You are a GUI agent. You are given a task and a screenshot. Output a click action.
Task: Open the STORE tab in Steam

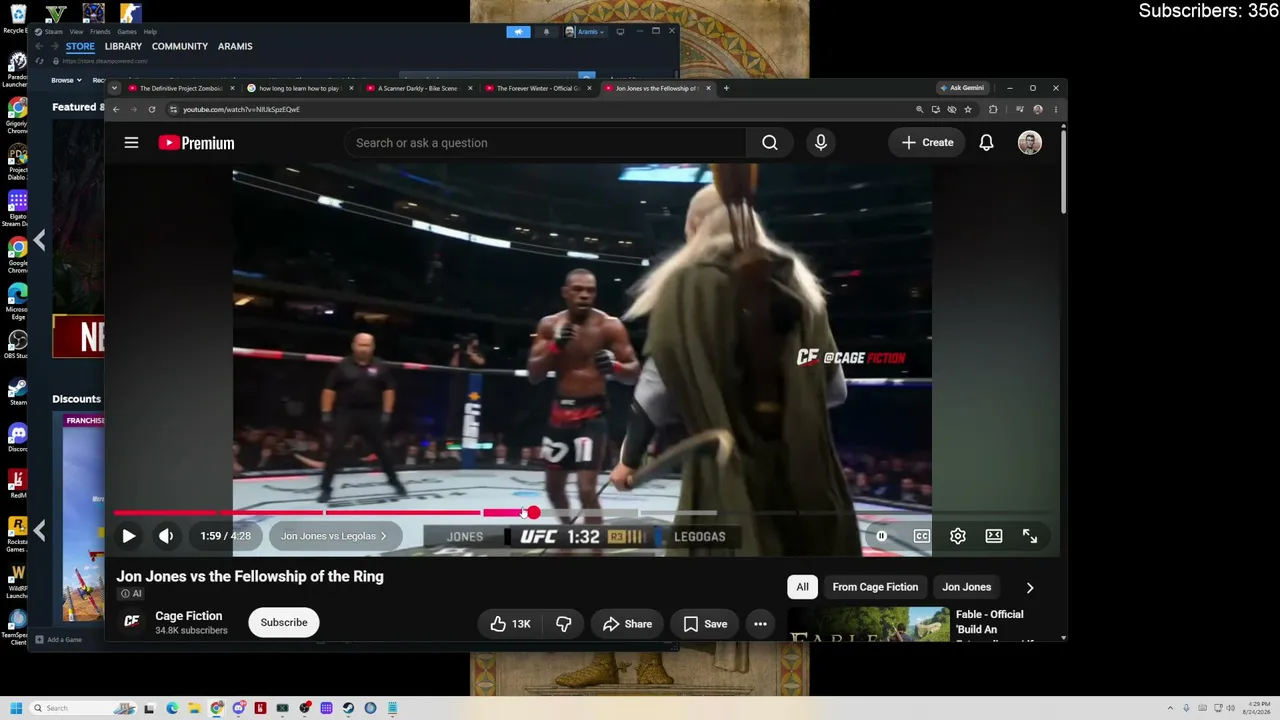(x=80, y=46)
